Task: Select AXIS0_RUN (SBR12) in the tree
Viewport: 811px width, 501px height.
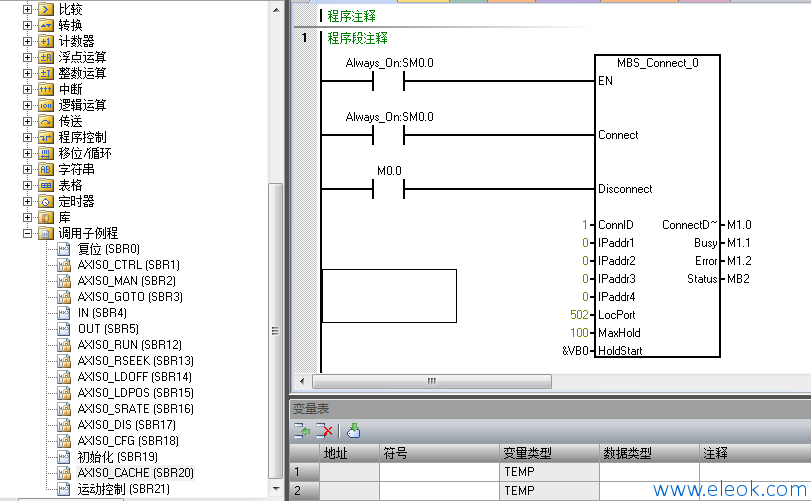Action: tap(129, 345)
